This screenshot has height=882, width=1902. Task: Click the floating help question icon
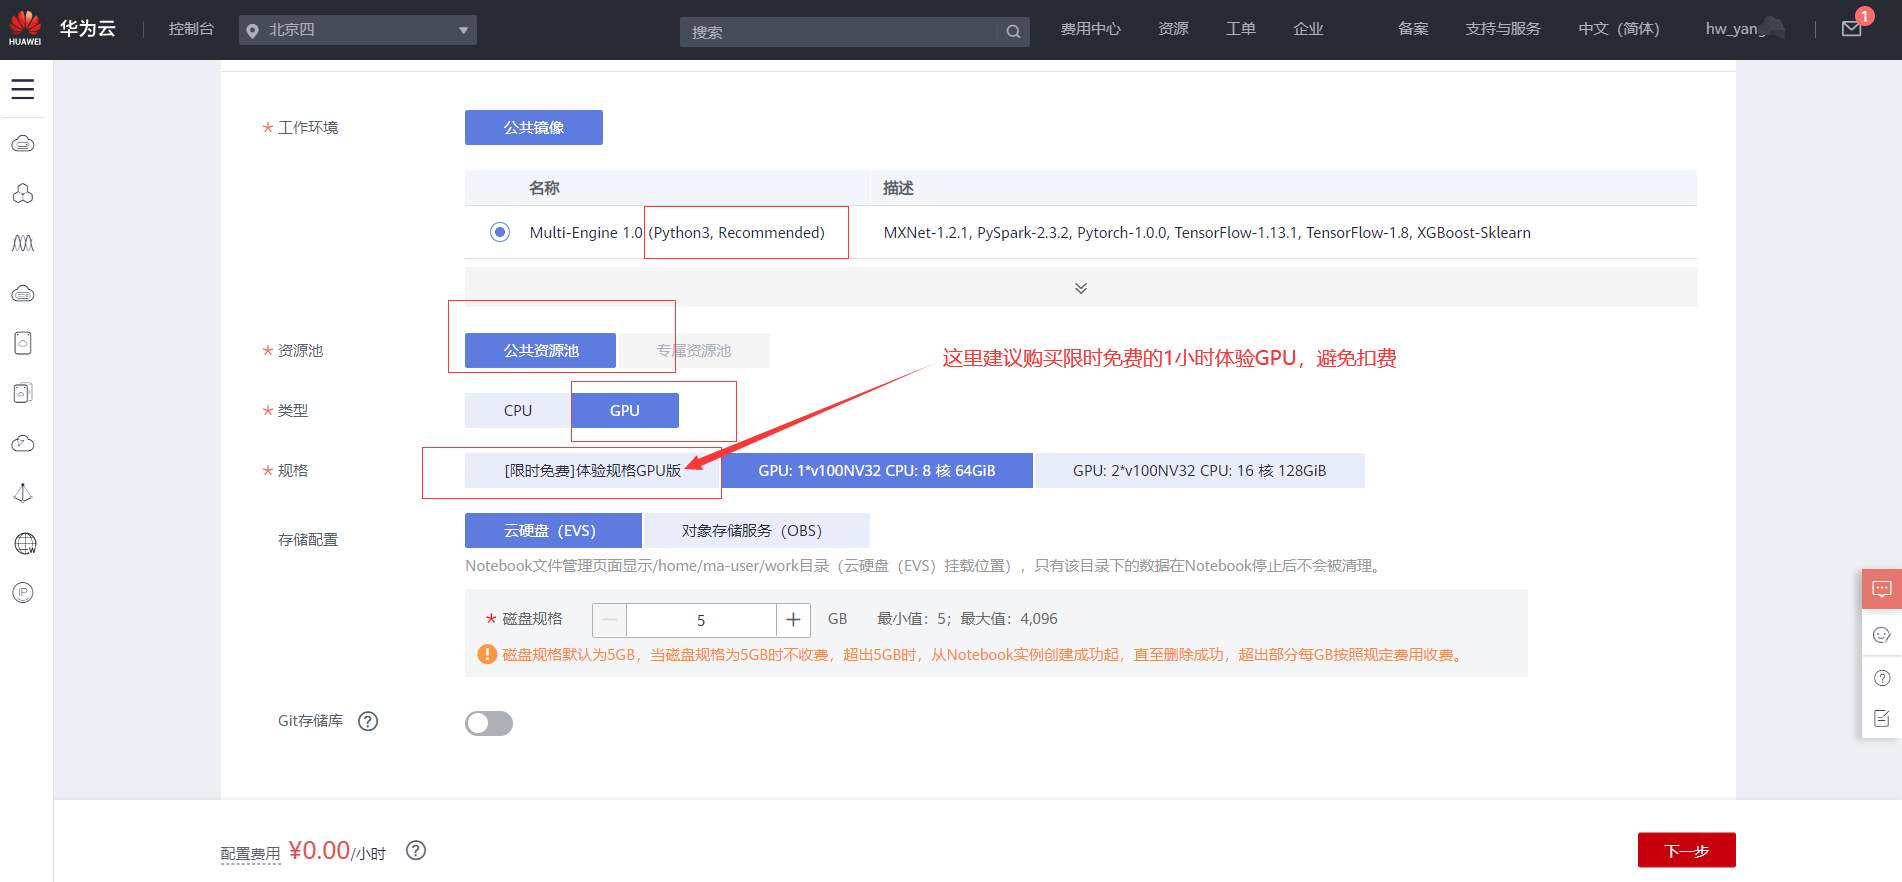(x=1881, y=678)
